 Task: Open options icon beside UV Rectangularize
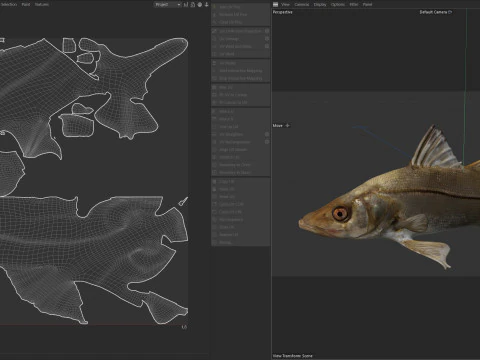[x=267, y=142]
